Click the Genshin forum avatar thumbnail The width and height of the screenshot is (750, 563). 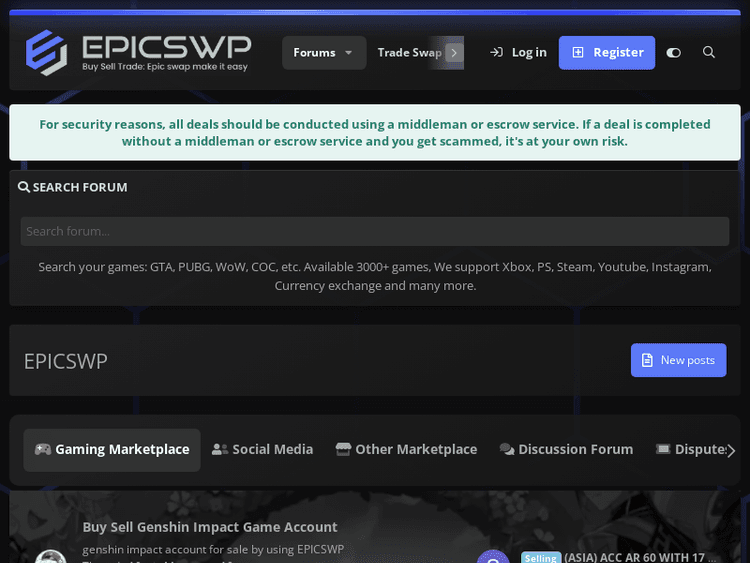tap(51, 557)
